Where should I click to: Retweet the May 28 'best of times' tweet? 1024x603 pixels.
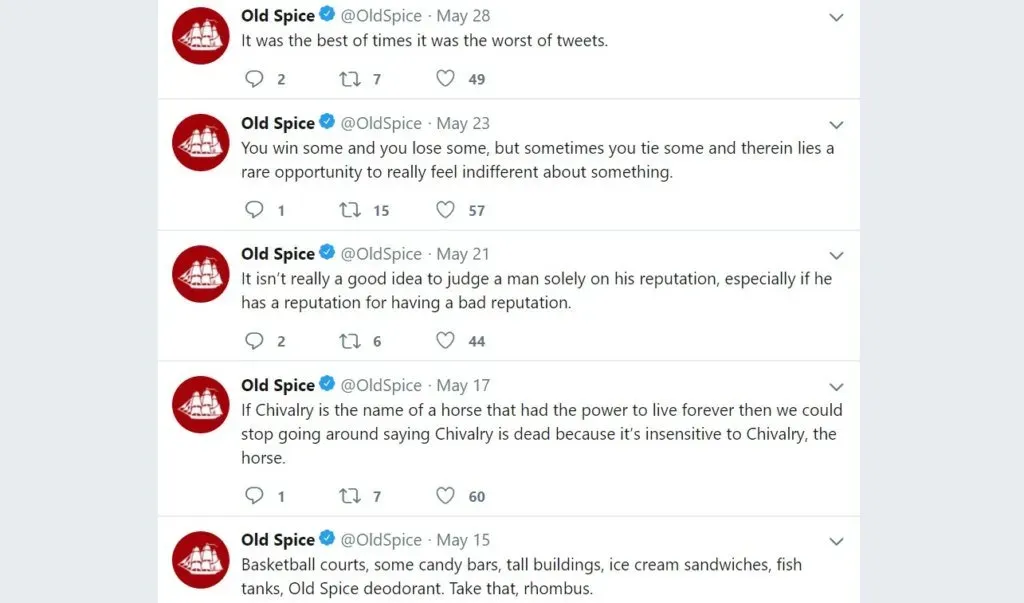tap(350, 79)
